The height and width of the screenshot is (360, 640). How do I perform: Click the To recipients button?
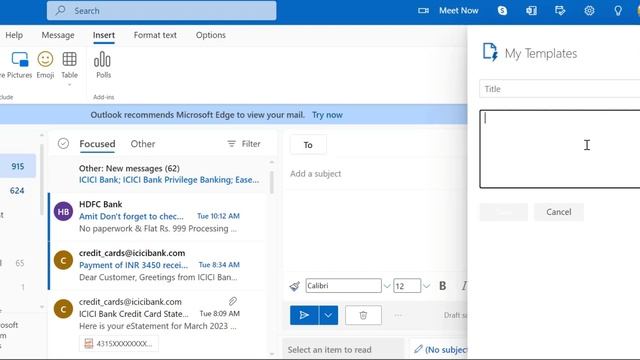pos(308,145)
